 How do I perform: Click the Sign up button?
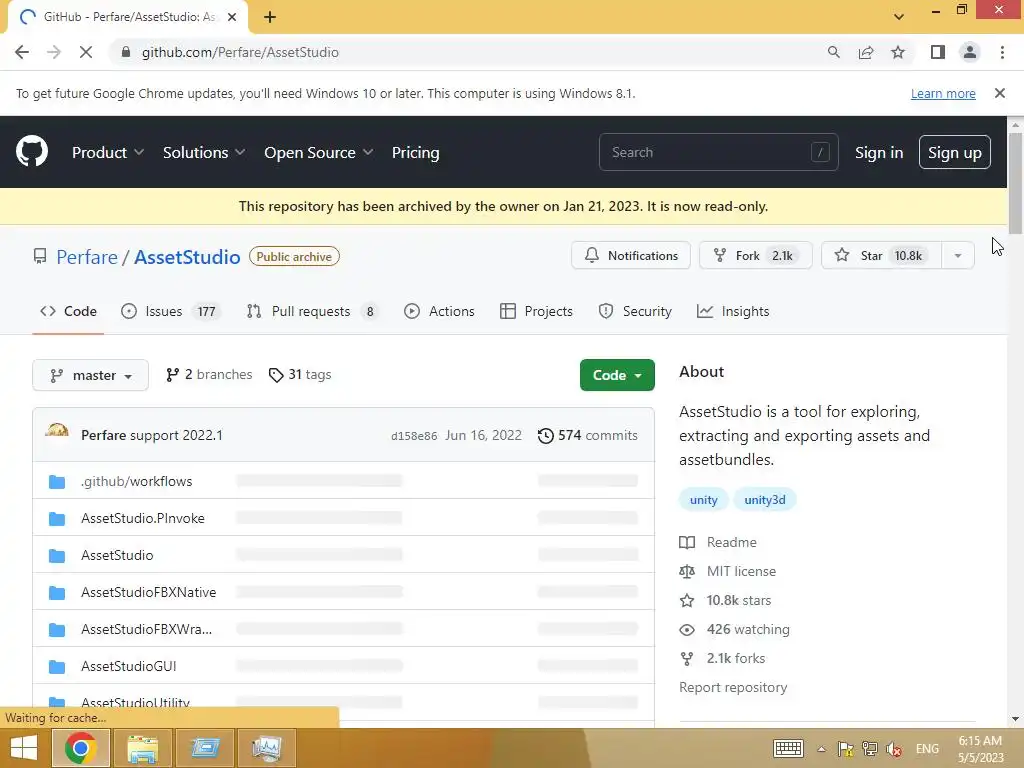click(x=954, y=152)
